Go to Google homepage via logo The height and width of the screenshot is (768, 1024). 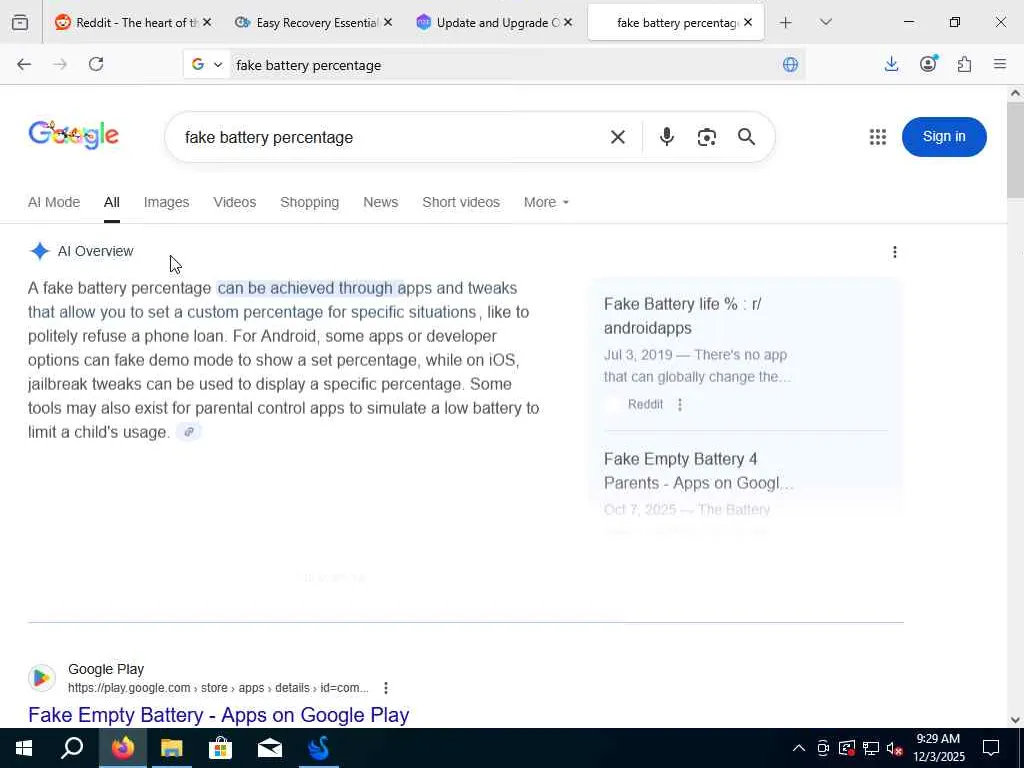click(x=73, y=135)
